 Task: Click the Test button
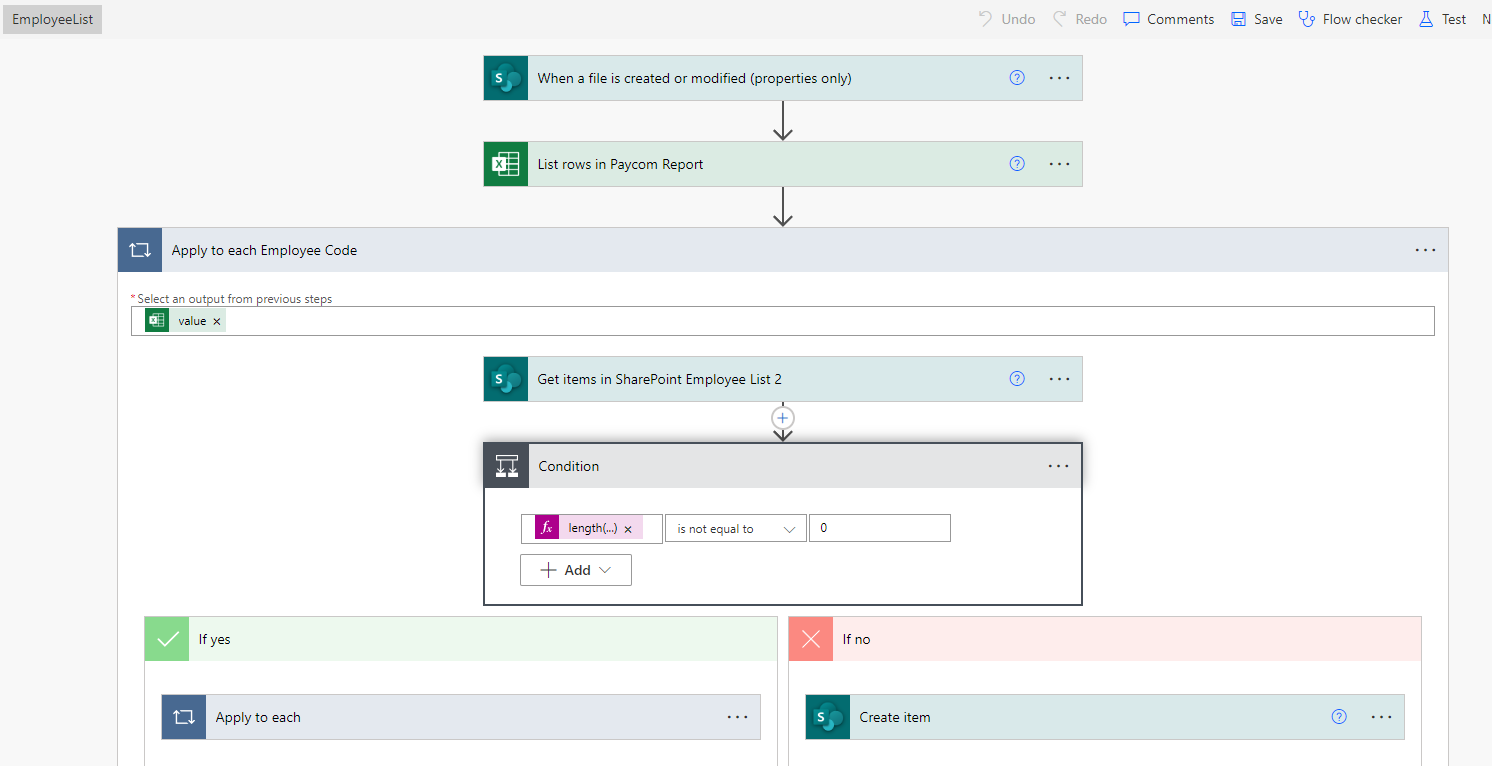pos(1442,19)
